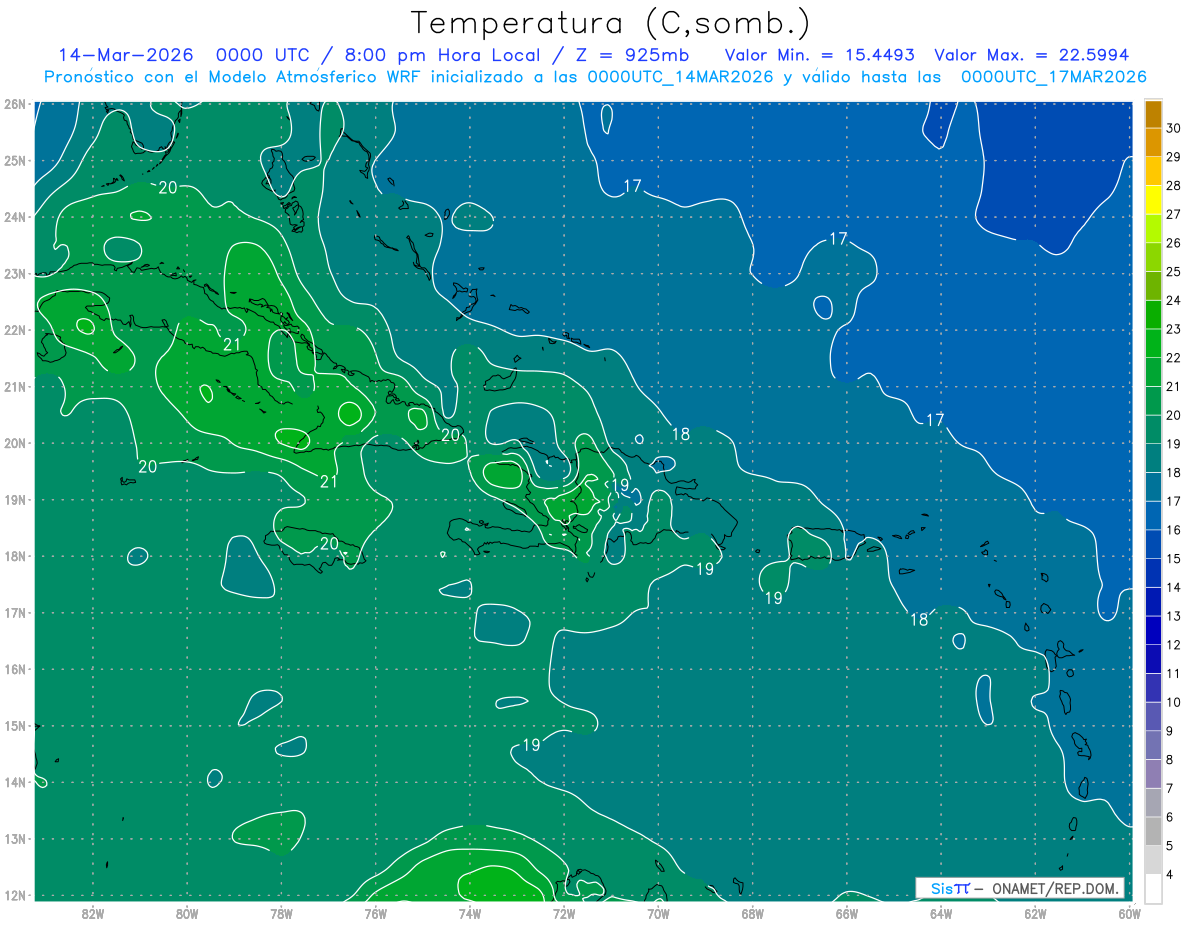Click the yellow colorbar swatch between 27 and 28
This screenshot has width=1200, height=927.
tap(1153, 200)
